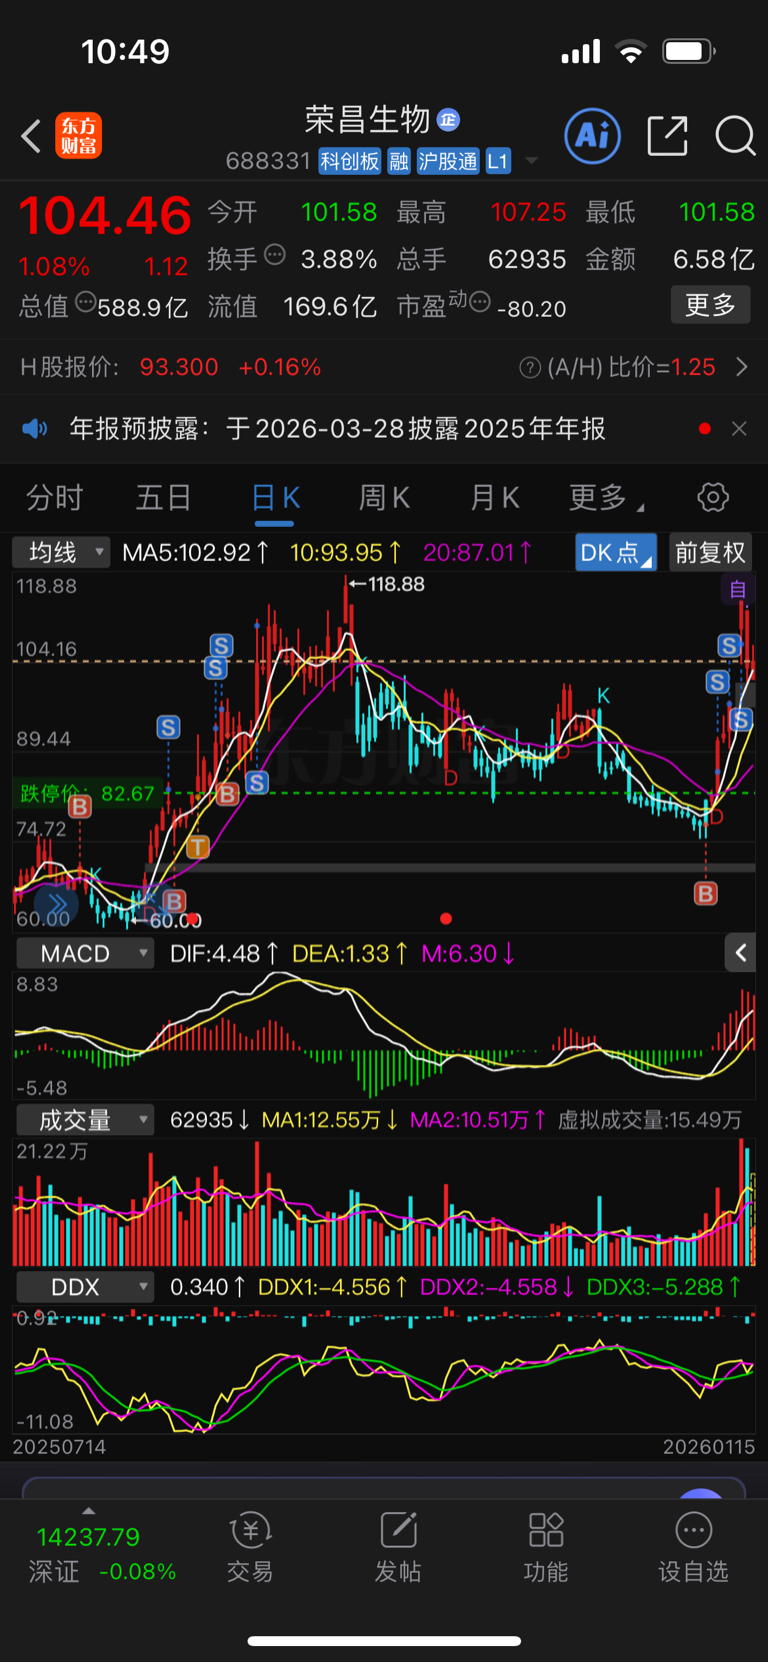This screenshot has width=768, height=1663.
Task: Tap the 10:49 status bar clock
Action: point(125,51)
